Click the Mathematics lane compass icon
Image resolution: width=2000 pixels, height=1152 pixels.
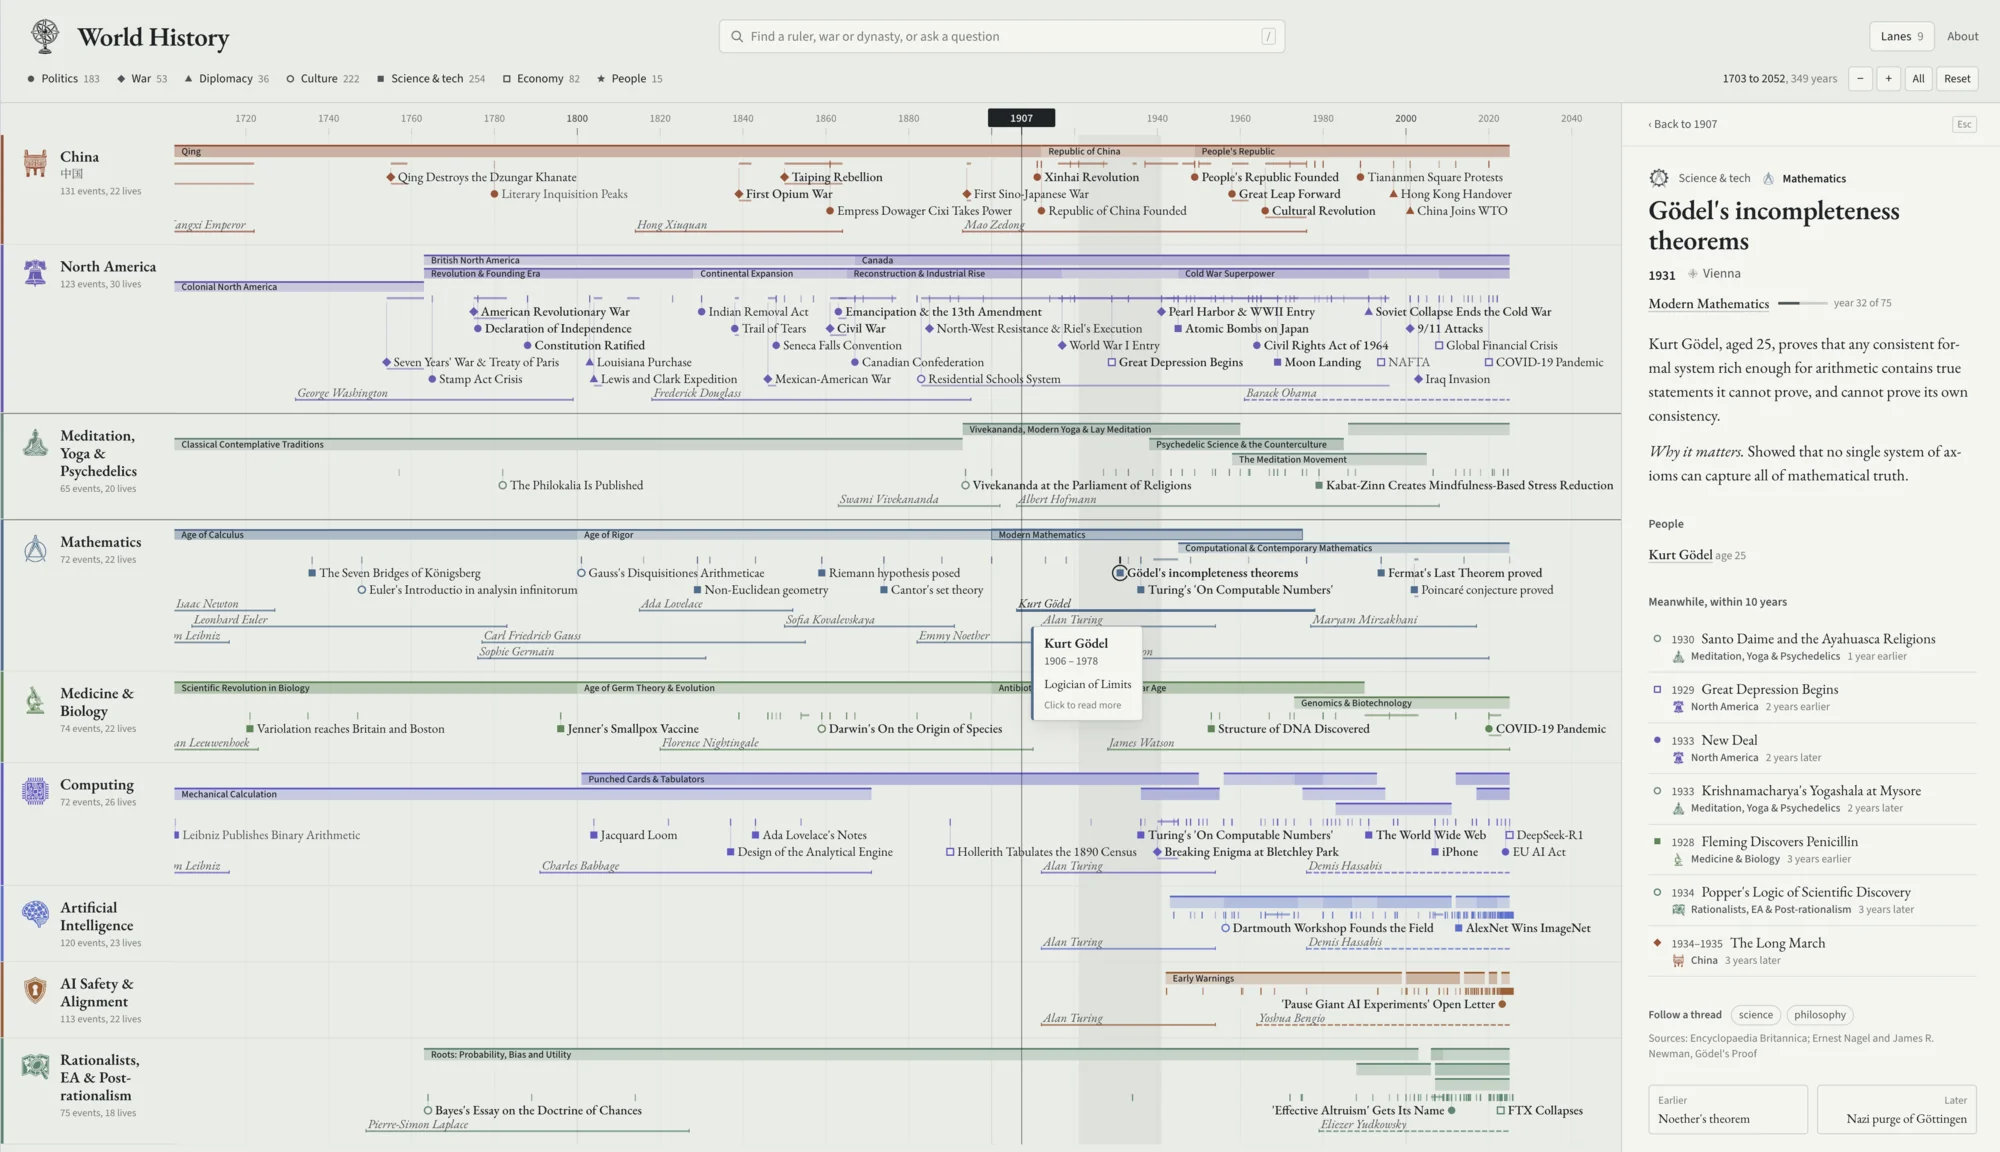tap(35, 548)
